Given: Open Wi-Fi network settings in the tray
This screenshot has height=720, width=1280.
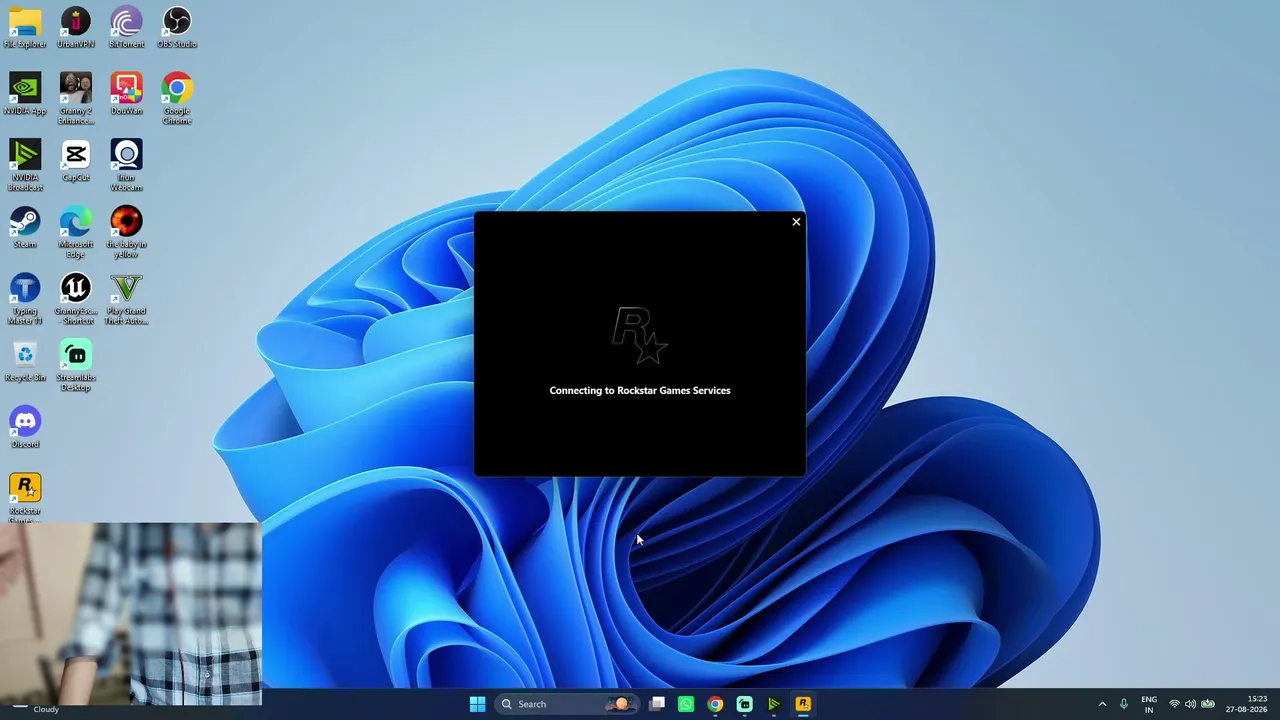Looking at the screenshot, I should click(x=1174, y=704).
